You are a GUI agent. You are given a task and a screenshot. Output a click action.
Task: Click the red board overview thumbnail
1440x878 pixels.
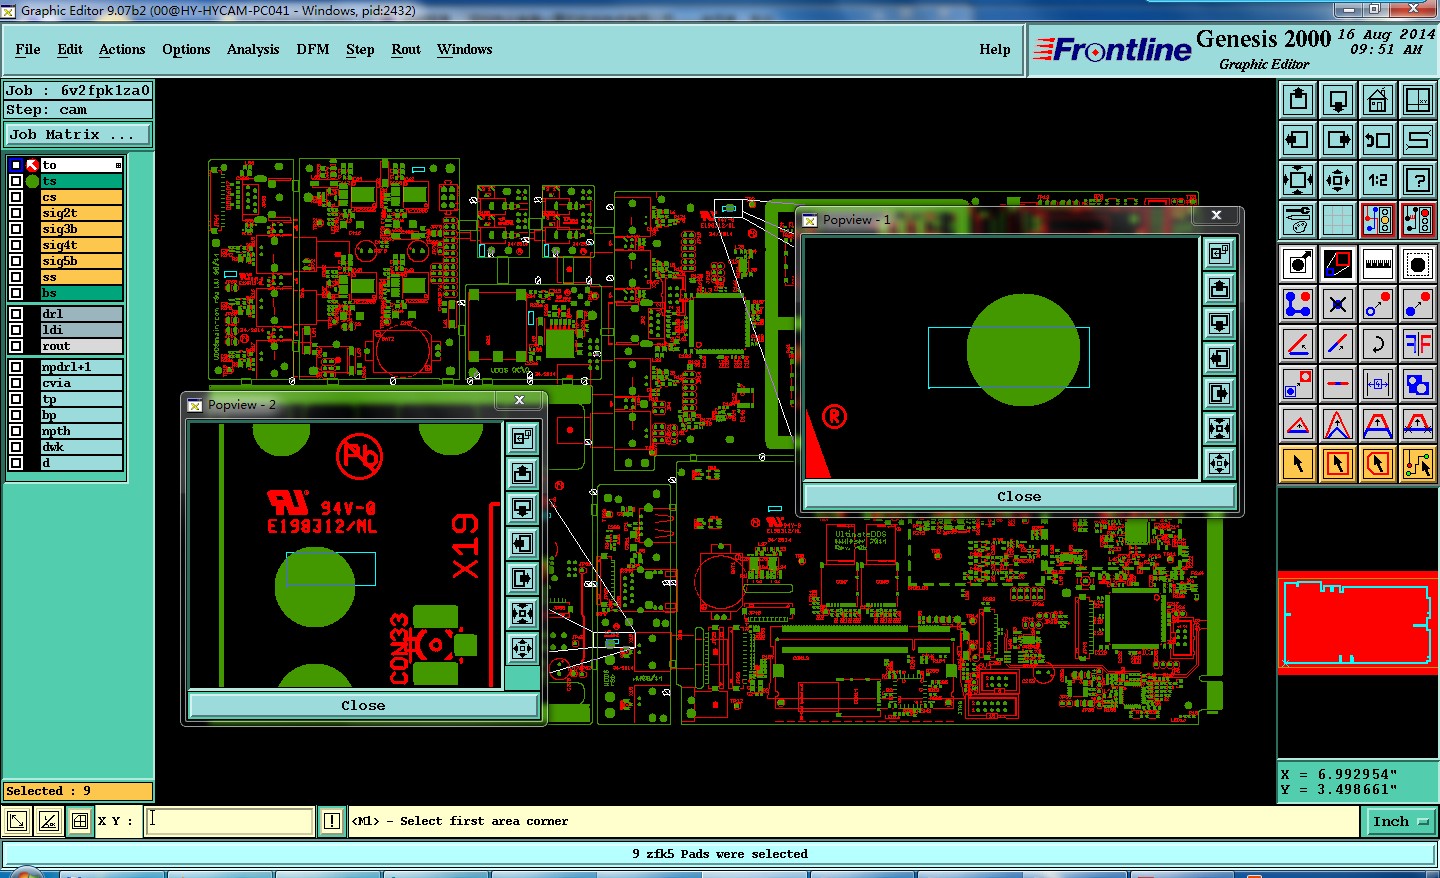click(1357, 623)
